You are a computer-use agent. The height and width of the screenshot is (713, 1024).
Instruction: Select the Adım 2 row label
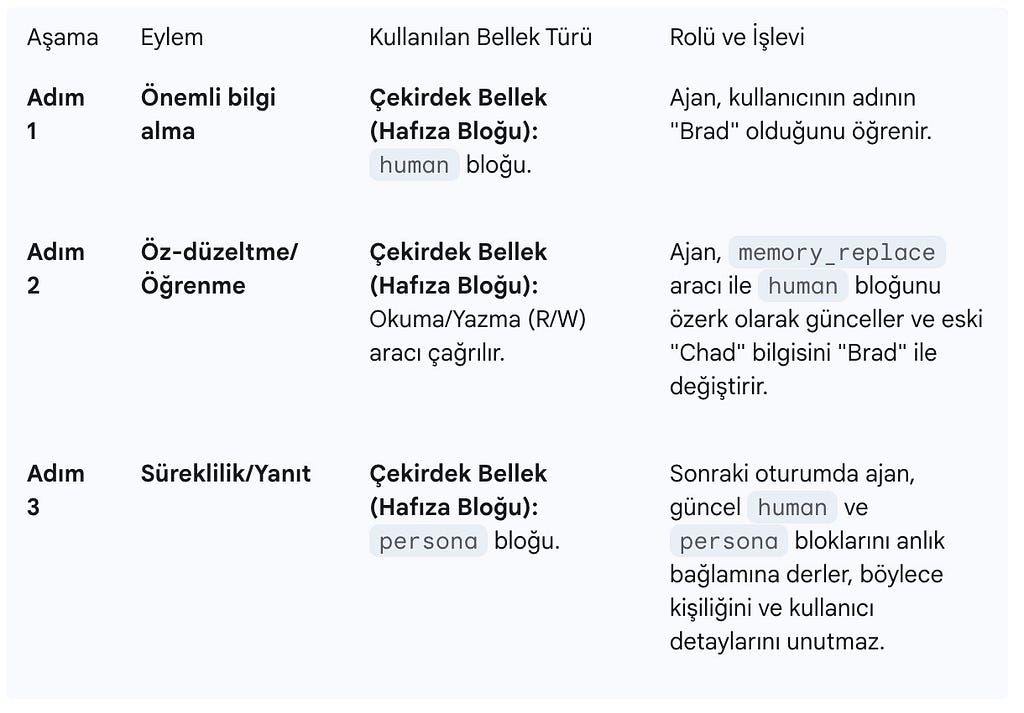tap(56, 268)
